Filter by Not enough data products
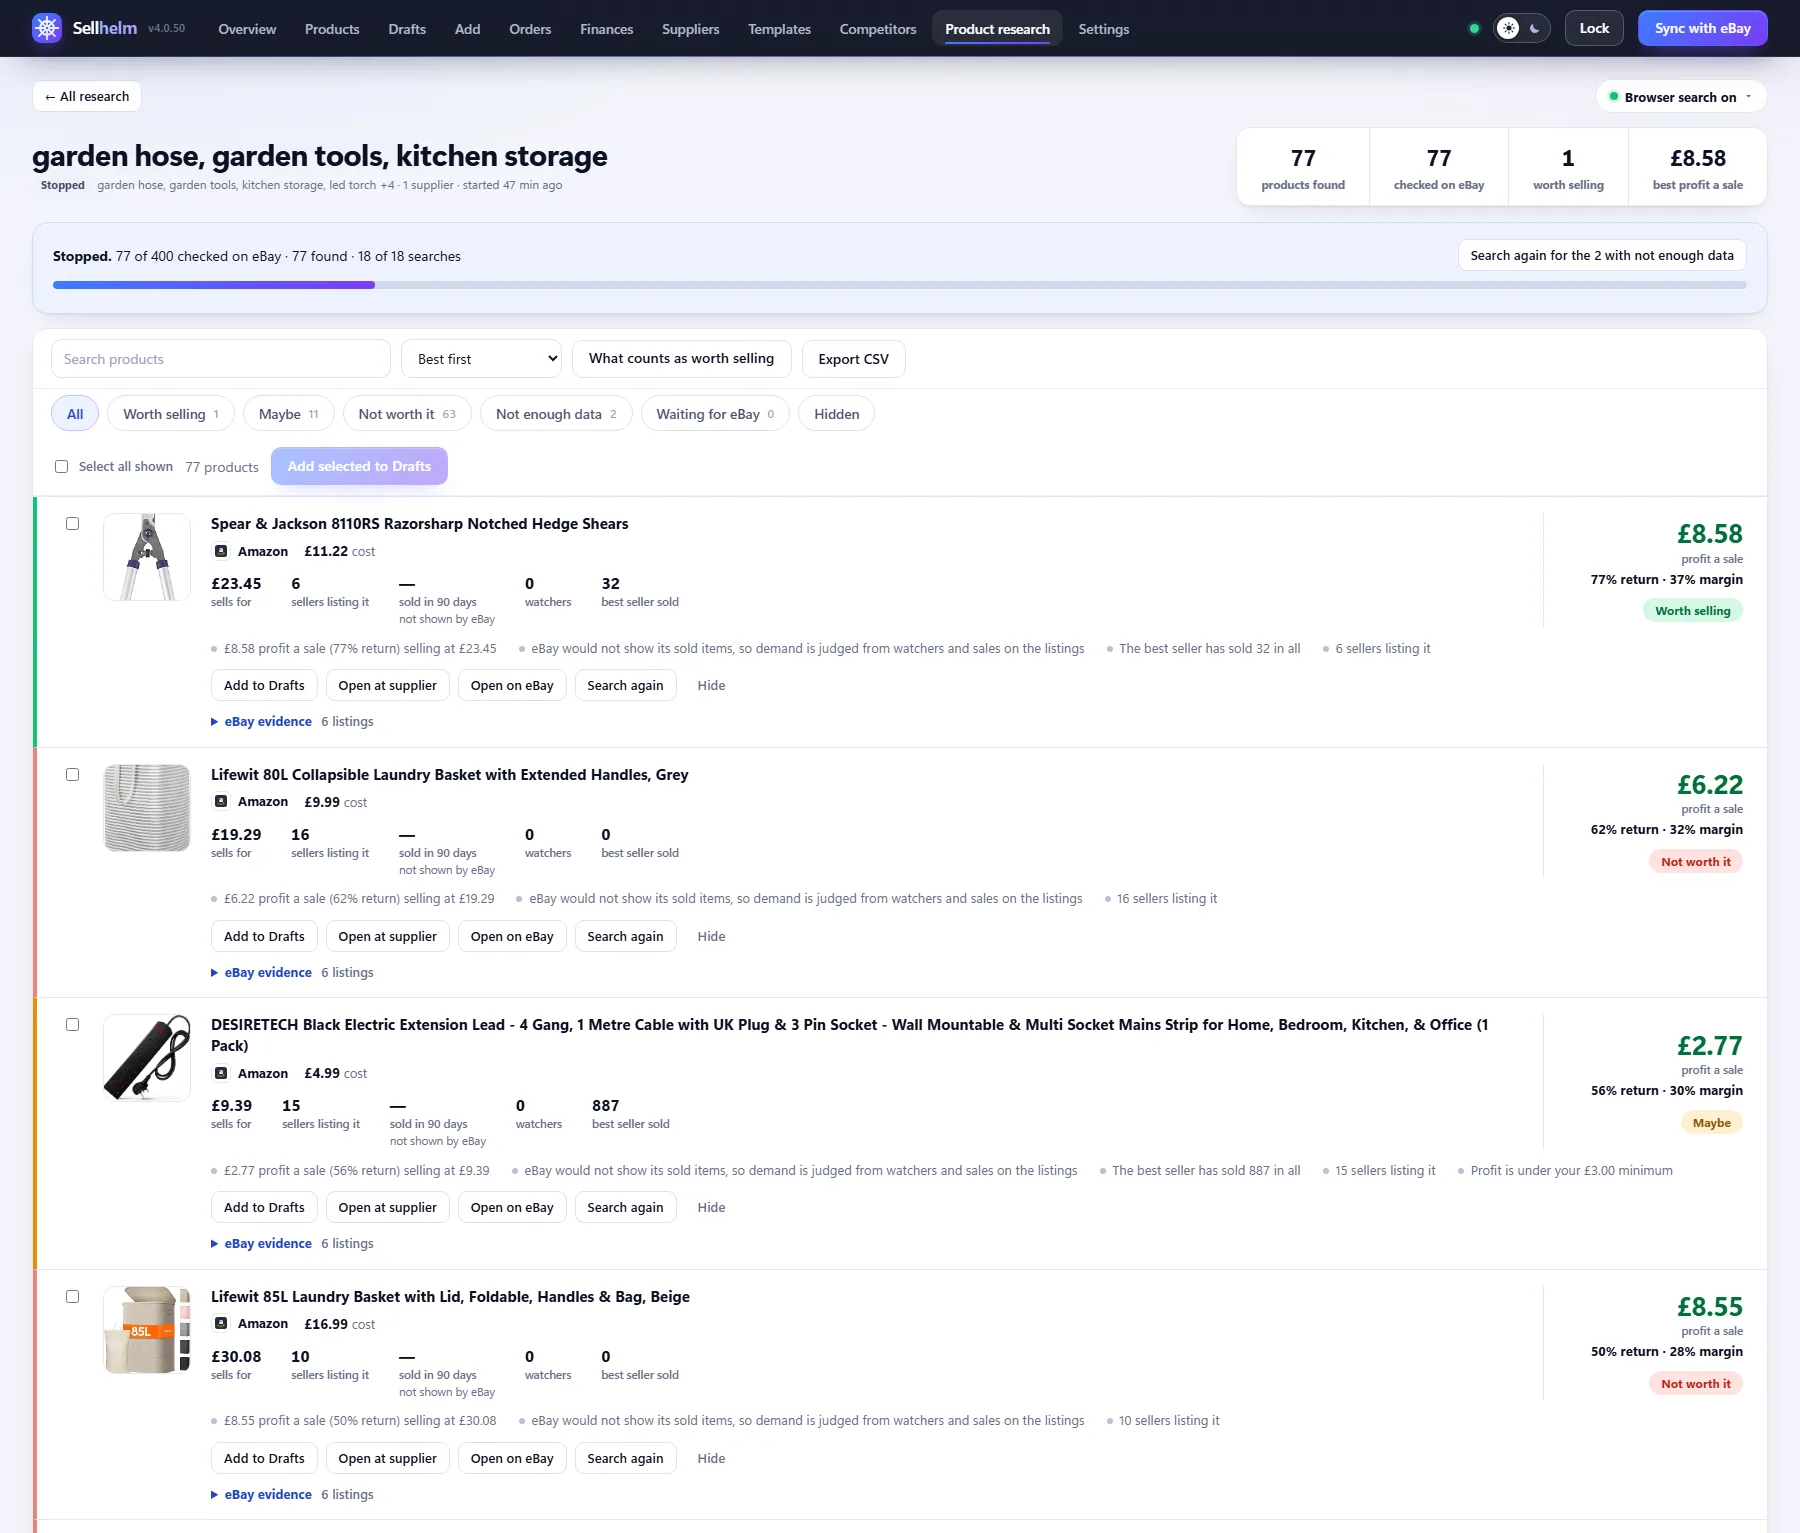The image size is (1800, 1533). click(x=556, y=414)
